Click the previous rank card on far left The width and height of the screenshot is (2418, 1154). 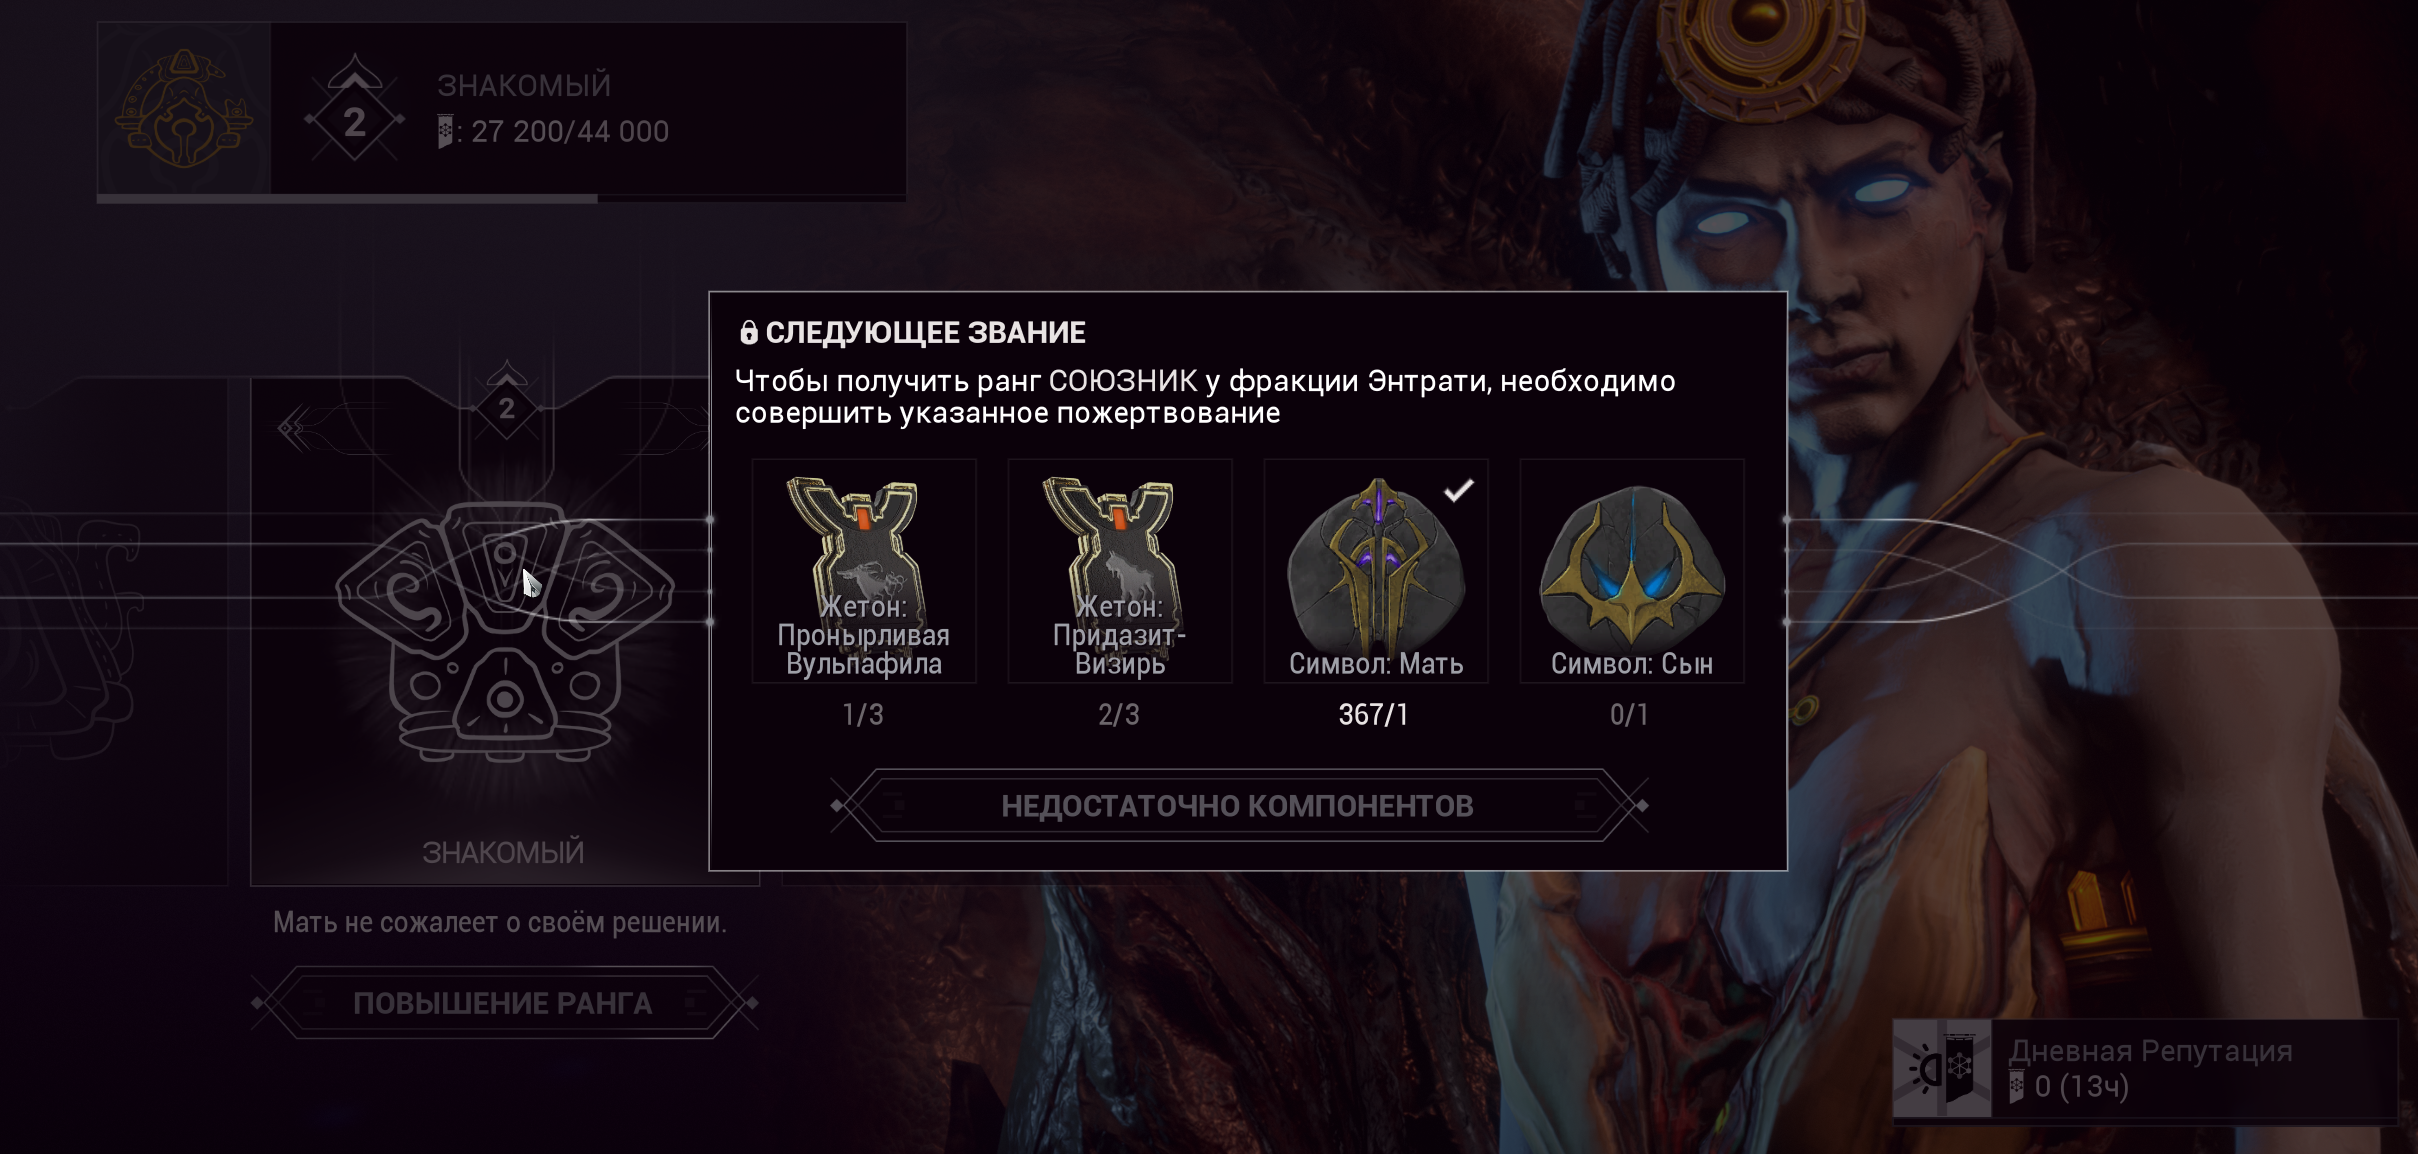coord(113,632)
